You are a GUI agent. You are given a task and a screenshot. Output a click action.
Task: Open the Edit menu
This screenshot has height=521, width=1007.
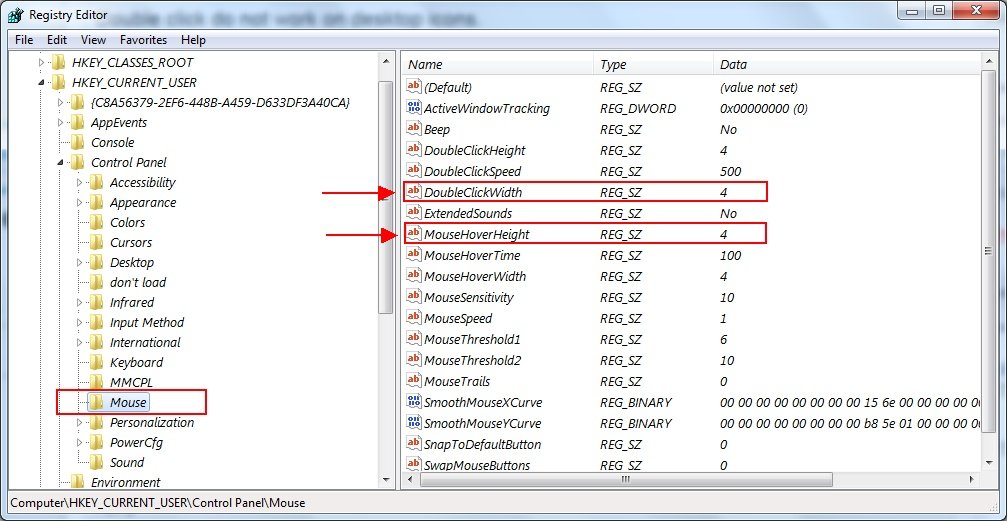[x=57, y=40]
